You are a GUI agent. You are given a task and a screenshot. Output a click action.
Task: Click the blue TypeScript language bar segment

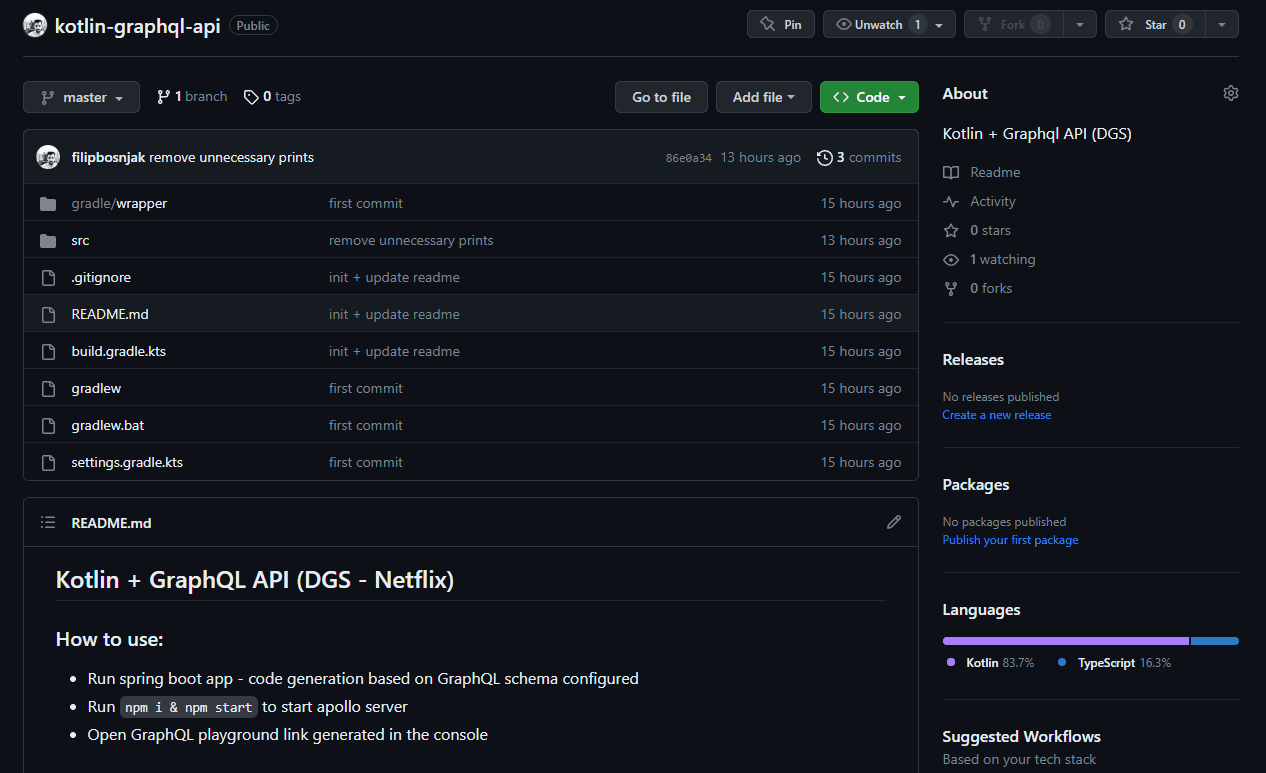point(1215,641)
